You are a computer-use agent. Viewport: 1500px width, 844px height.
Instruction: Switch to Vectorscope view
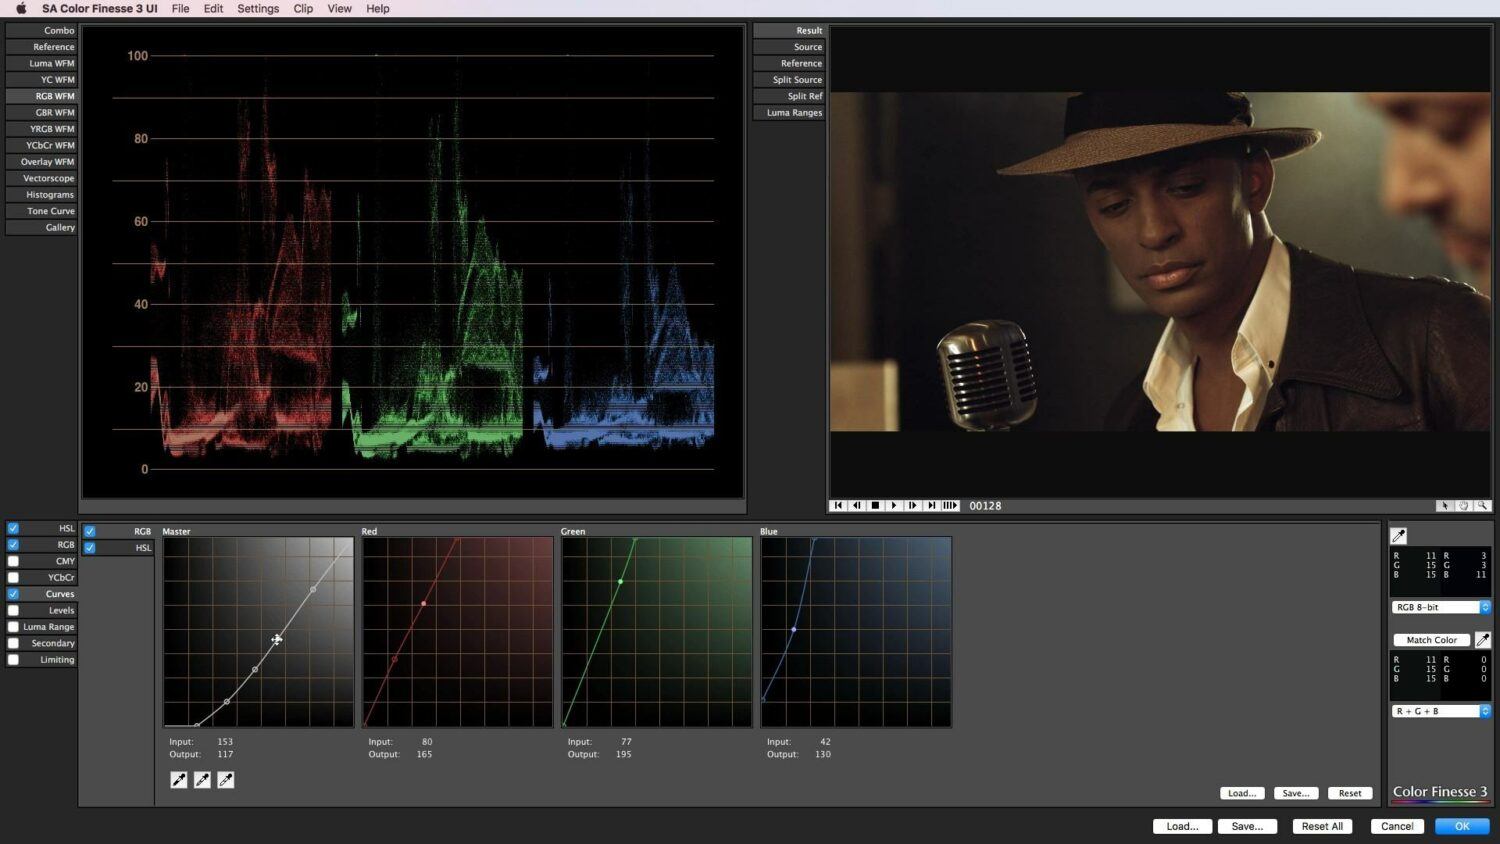[x=41, y=178]
